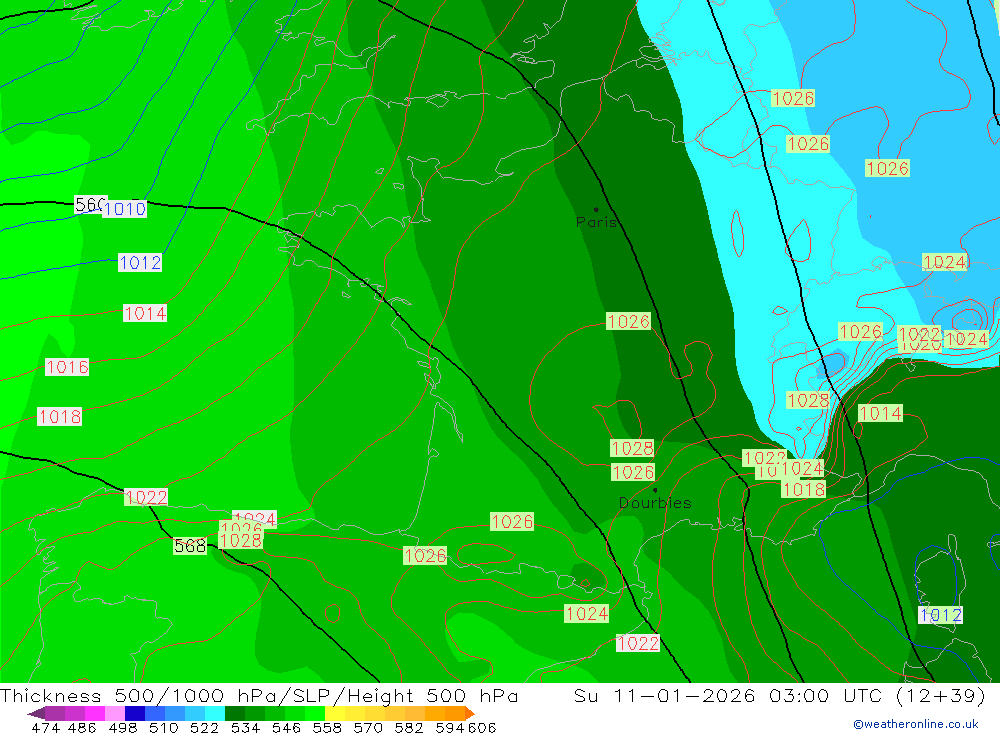Click the map title starting with Thickness 500/1000
This screenshot has height=733, width=1000.
pos(259,695)
